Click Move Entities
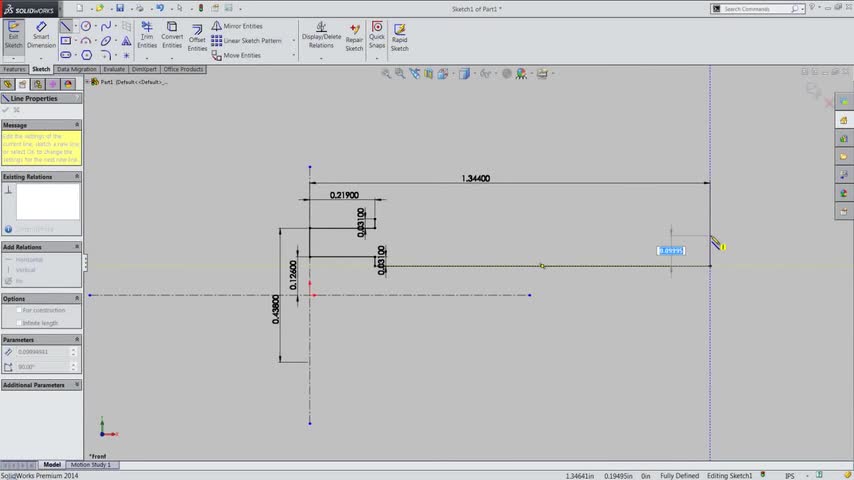Viewport: 854px width, 480px height. coord(236,55)
